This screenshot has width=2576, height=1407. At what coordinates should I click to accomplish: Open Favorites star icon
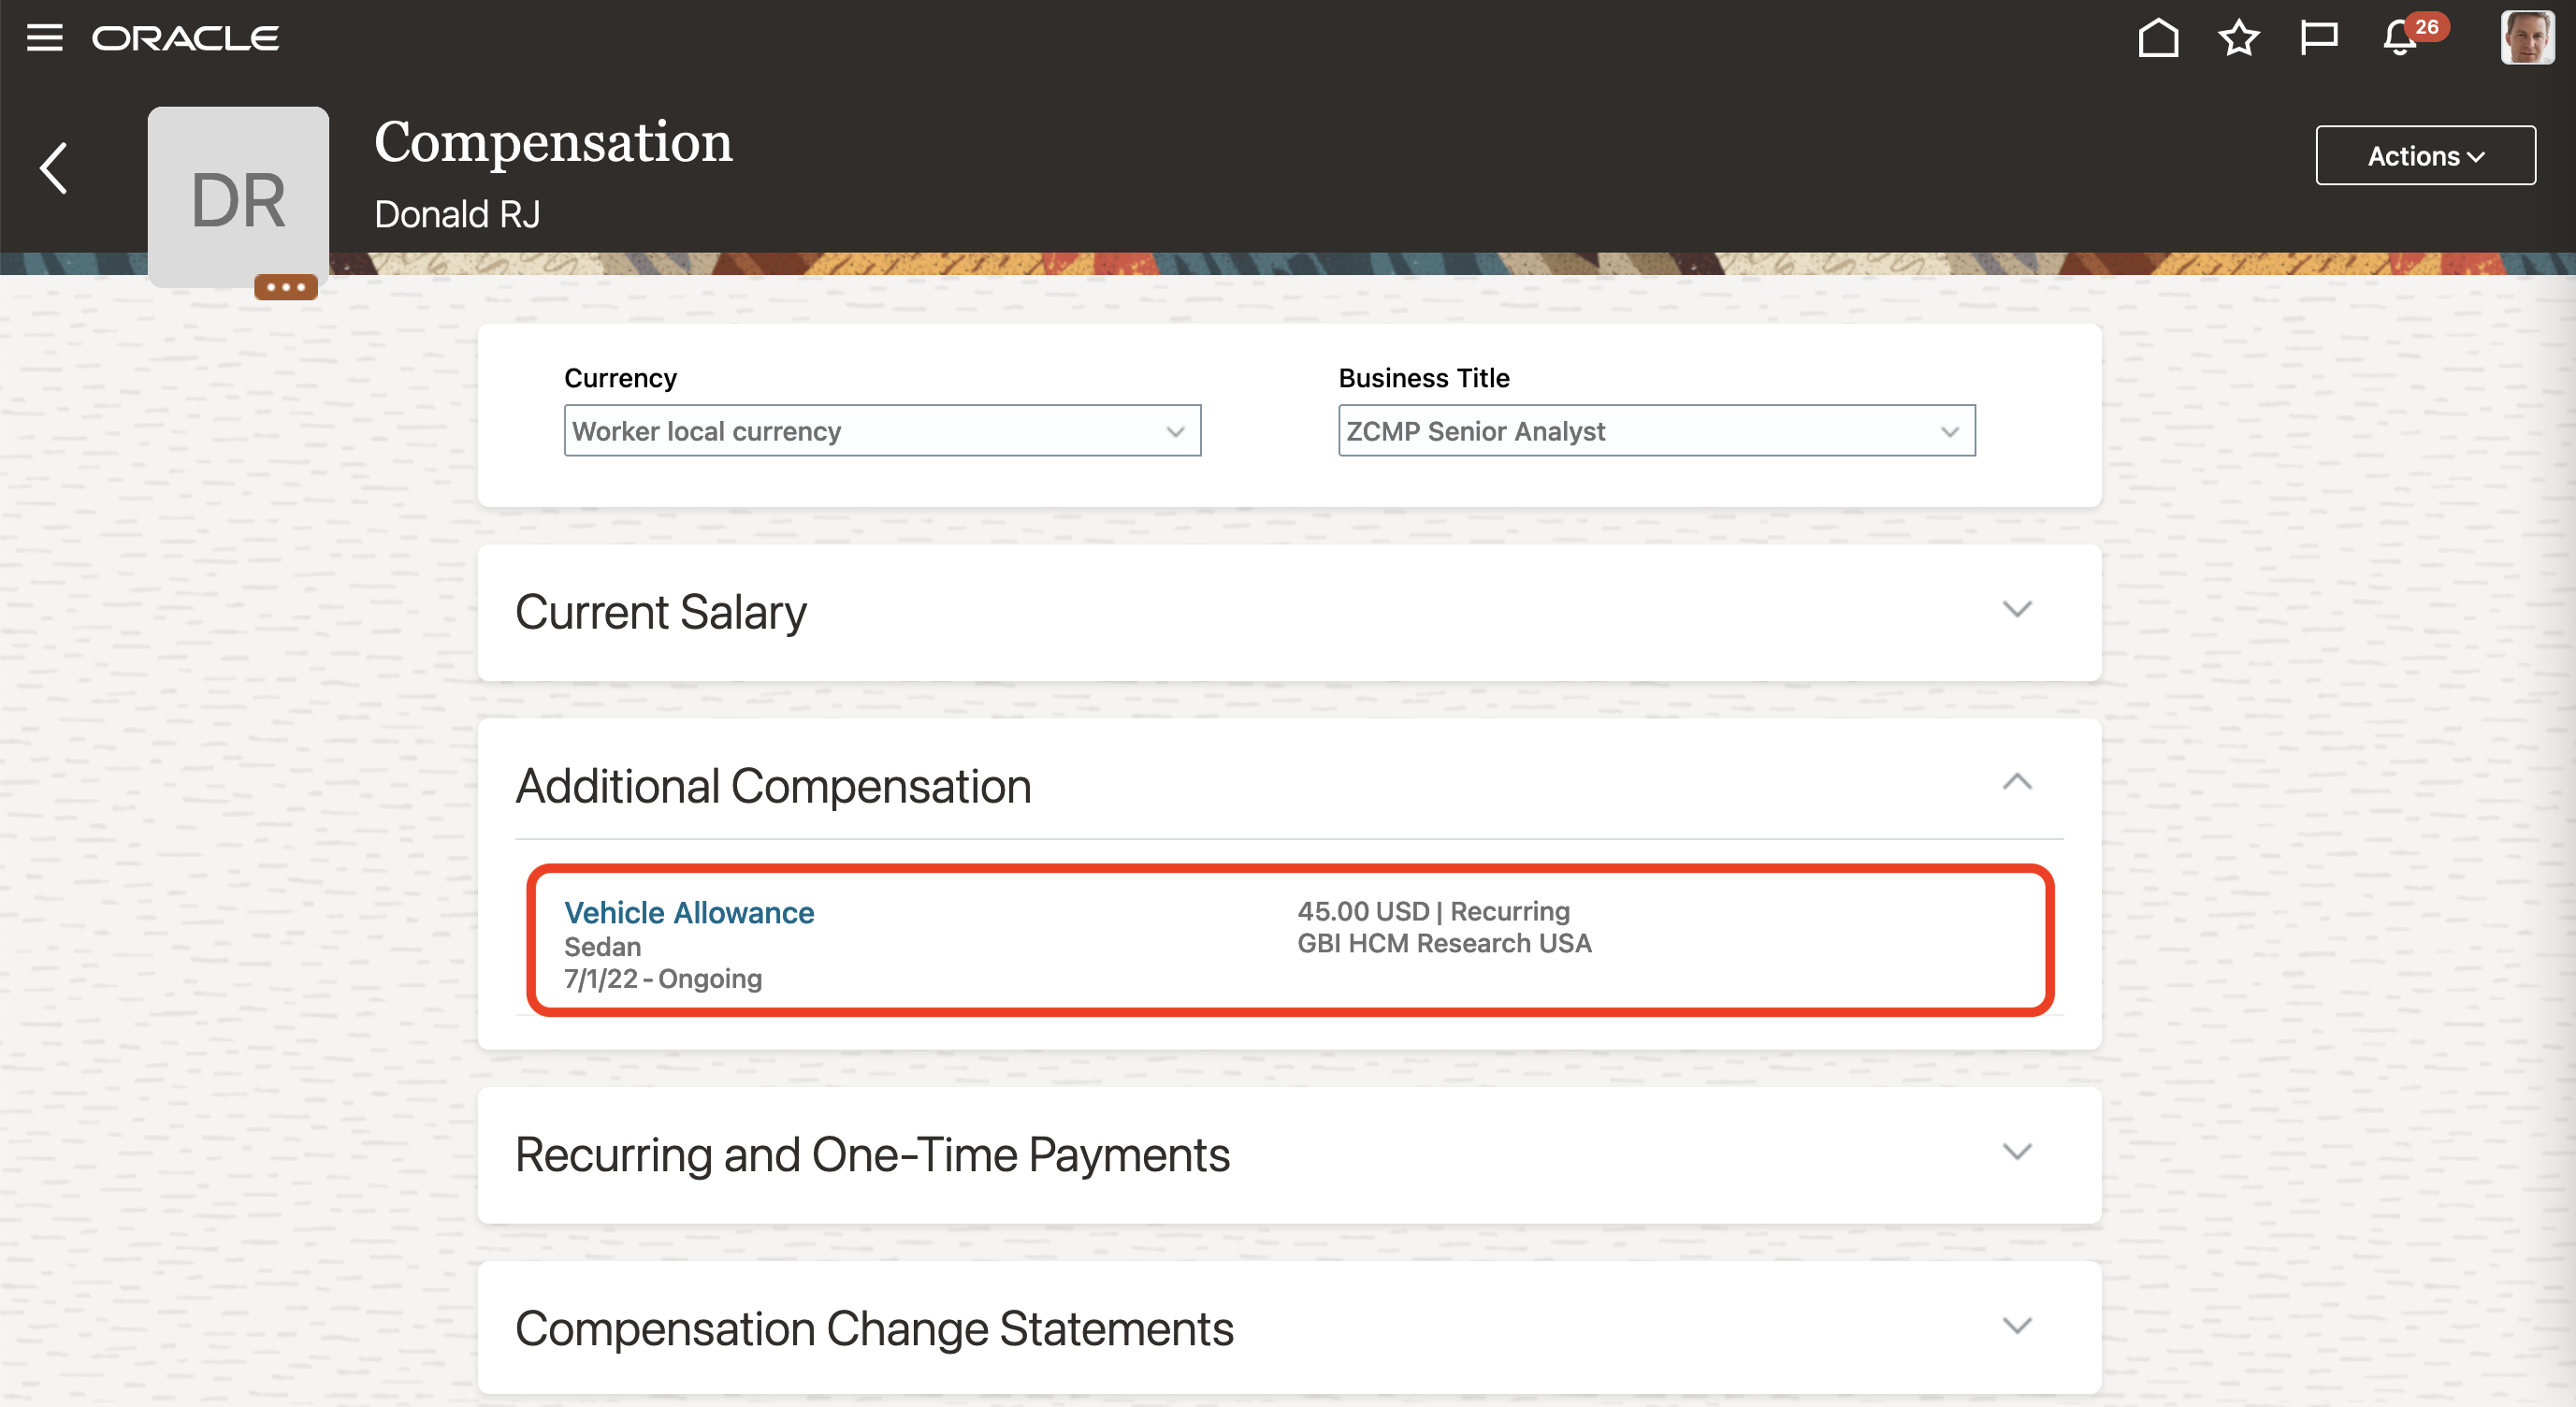[x=2238, y=38]
